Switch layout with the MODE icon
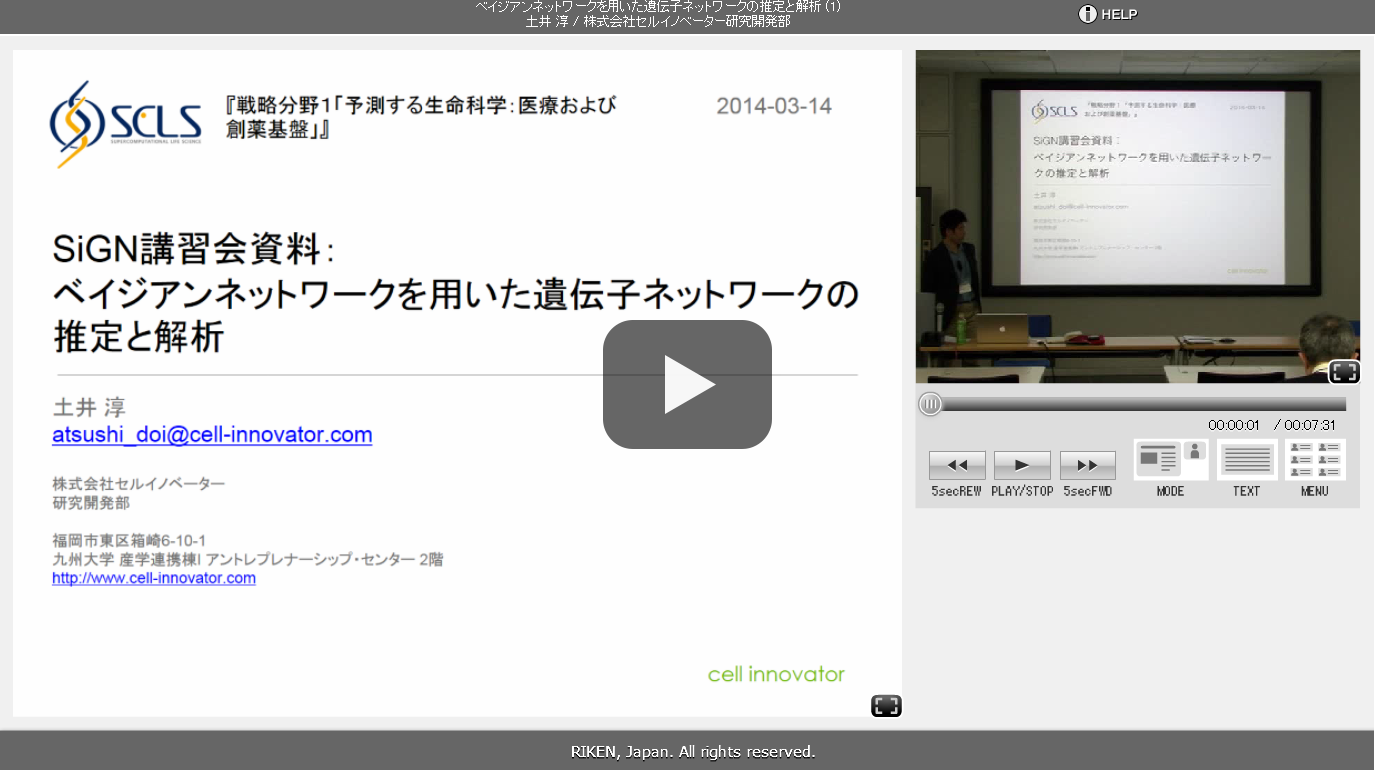This screenshot has width=1375, height=770. tap(1170, 460)
